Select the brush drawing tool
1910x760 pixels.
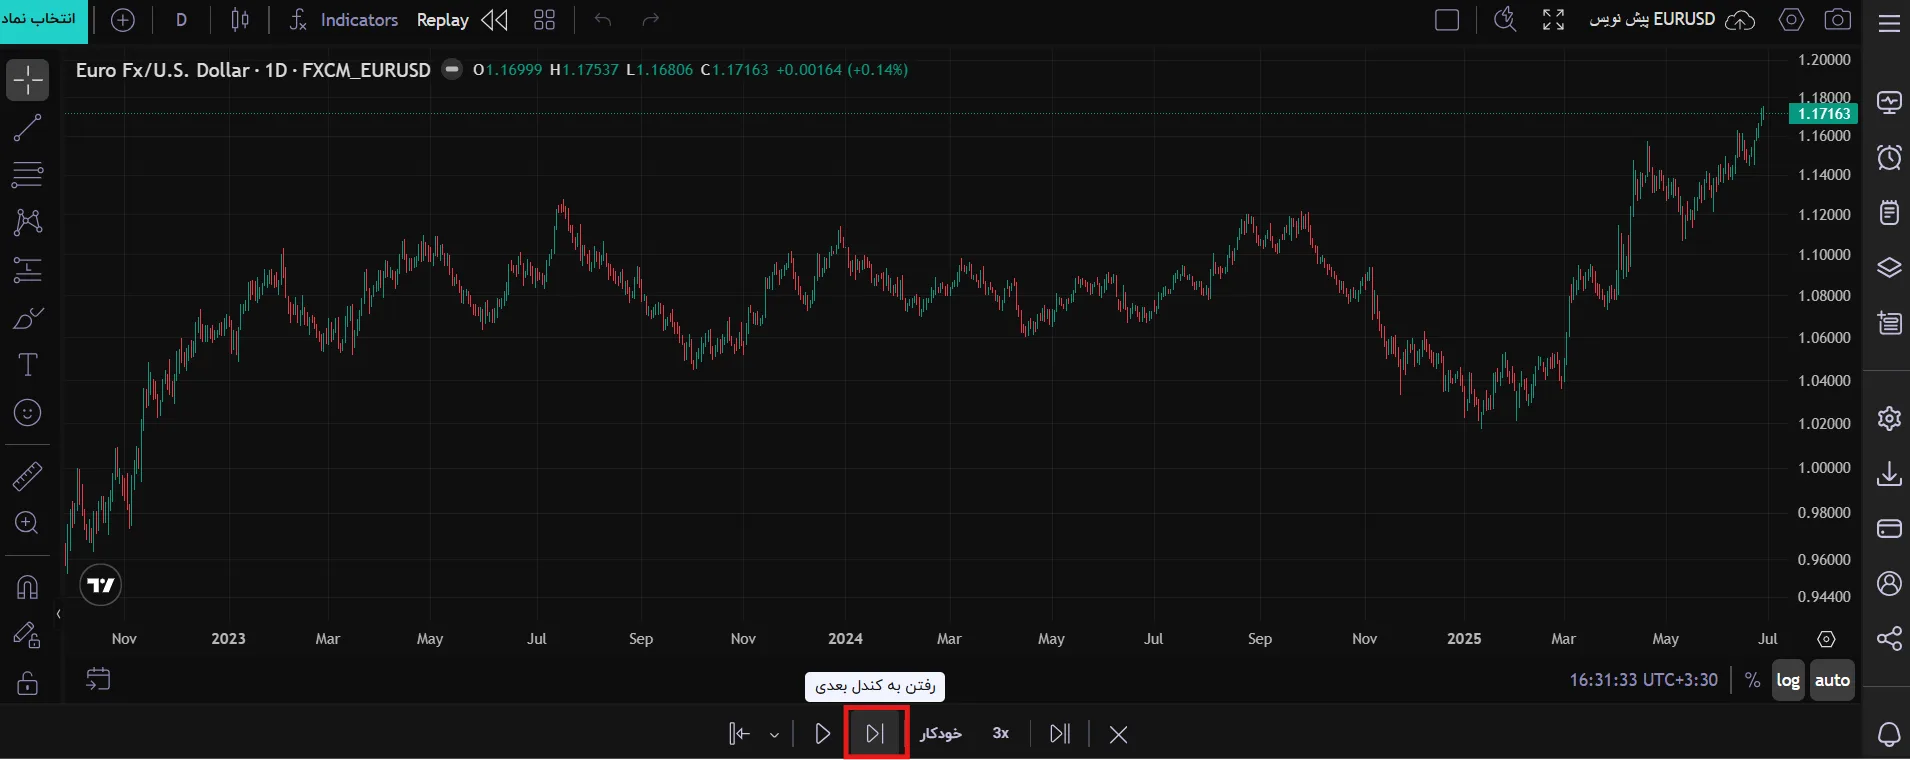(x=27, y=319)
